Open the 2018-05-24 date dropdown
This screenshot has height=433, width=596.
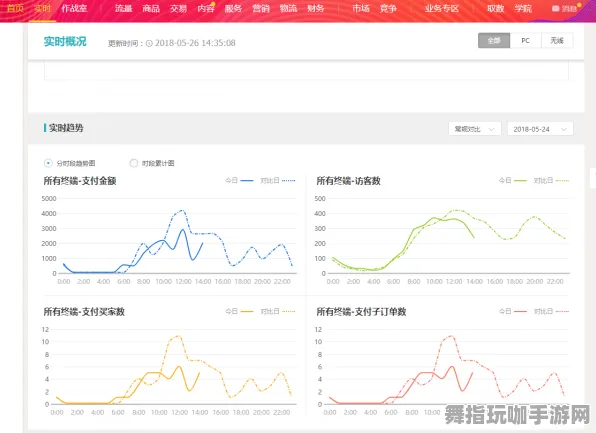(x=540, y=129)
